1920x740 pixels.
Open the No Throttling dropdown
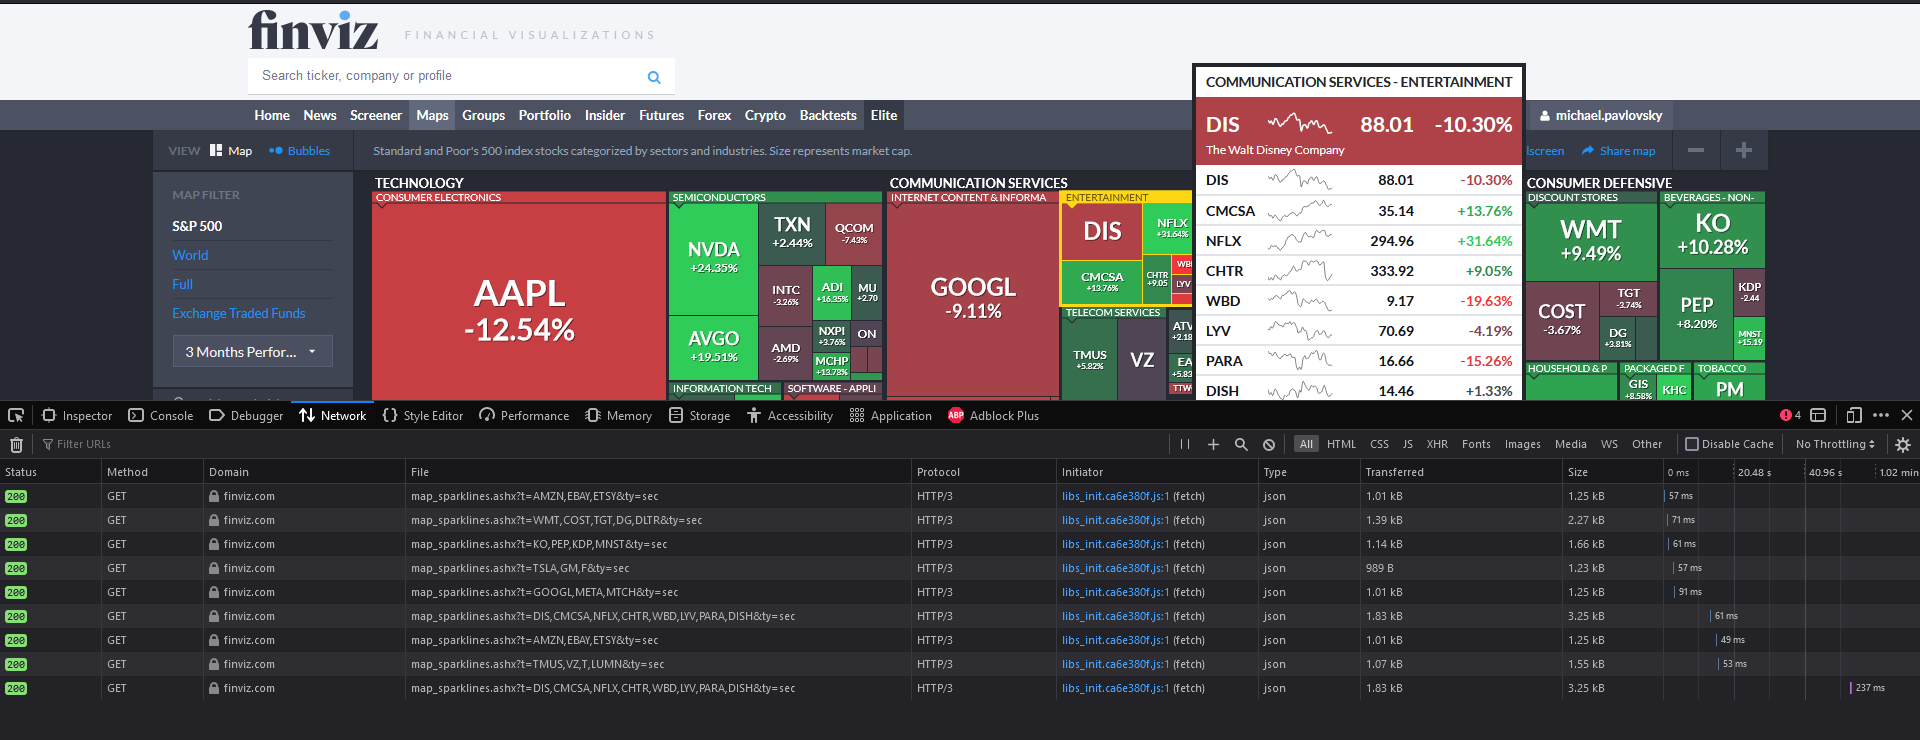[x=1835, y=444]
